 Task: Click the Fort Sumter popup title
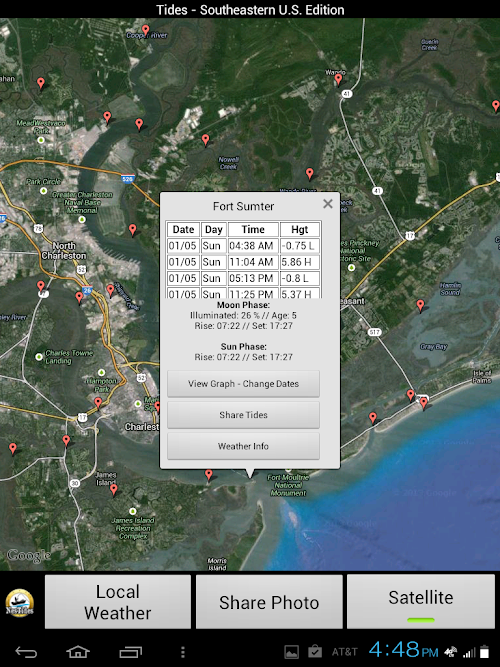point(243,206)
